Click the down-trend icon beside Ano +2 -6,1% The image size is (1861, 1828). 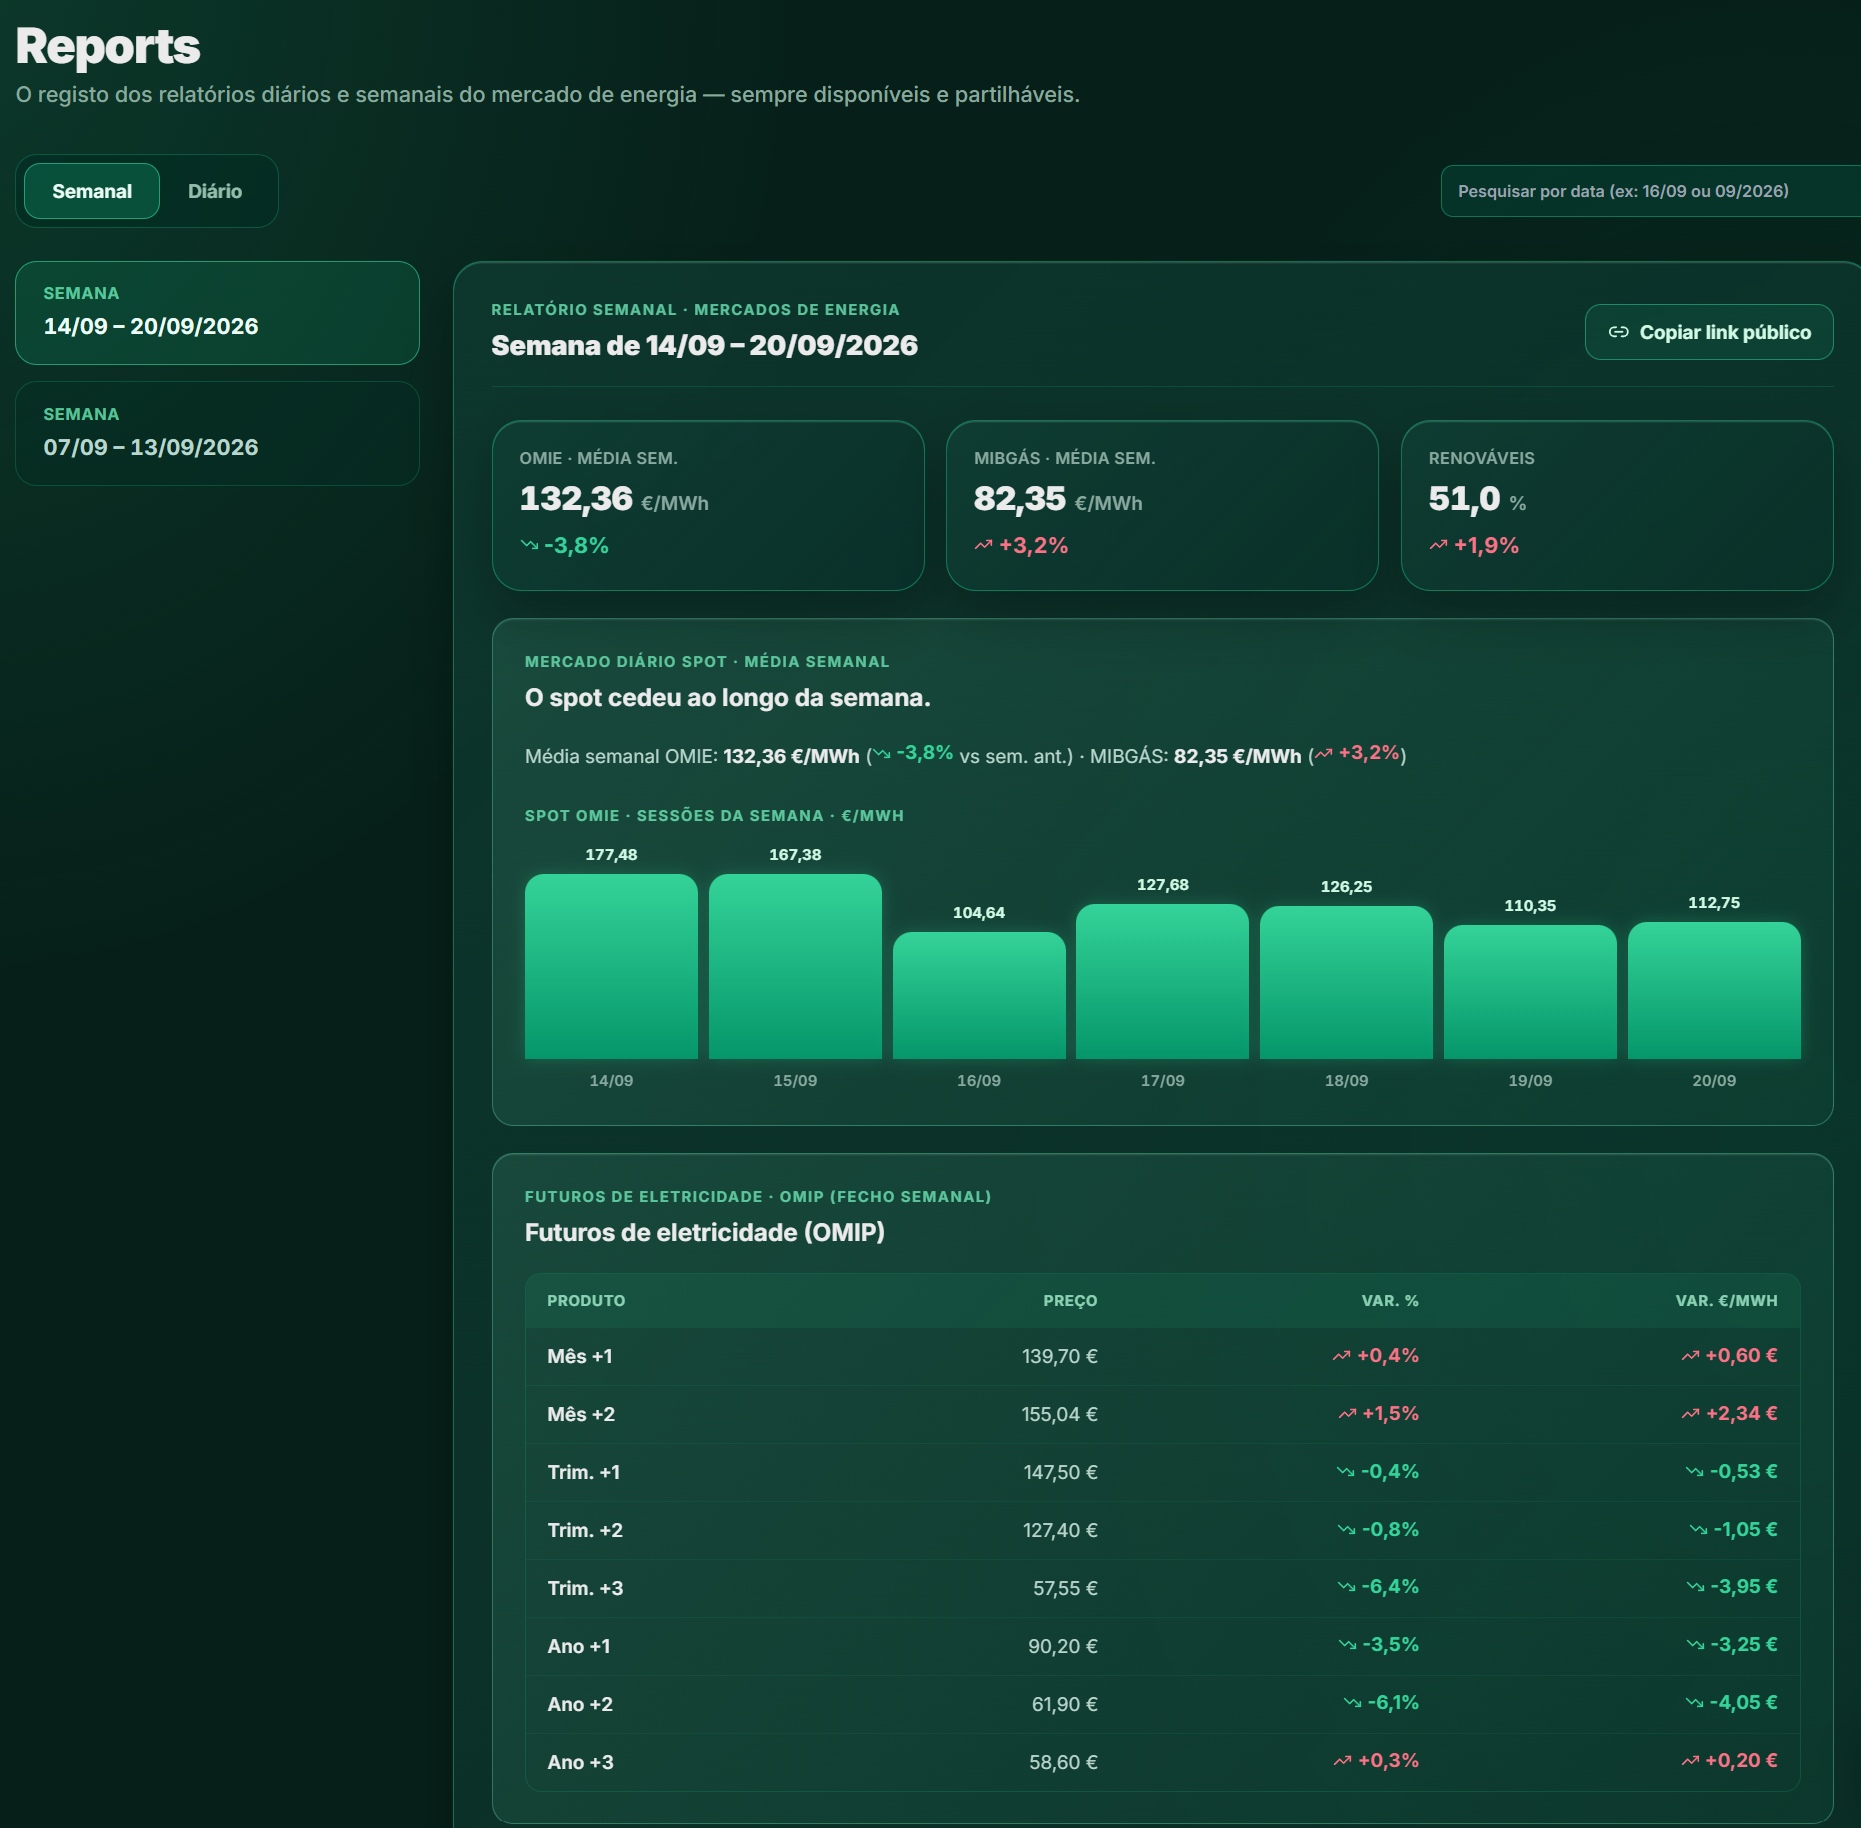1352,1703
